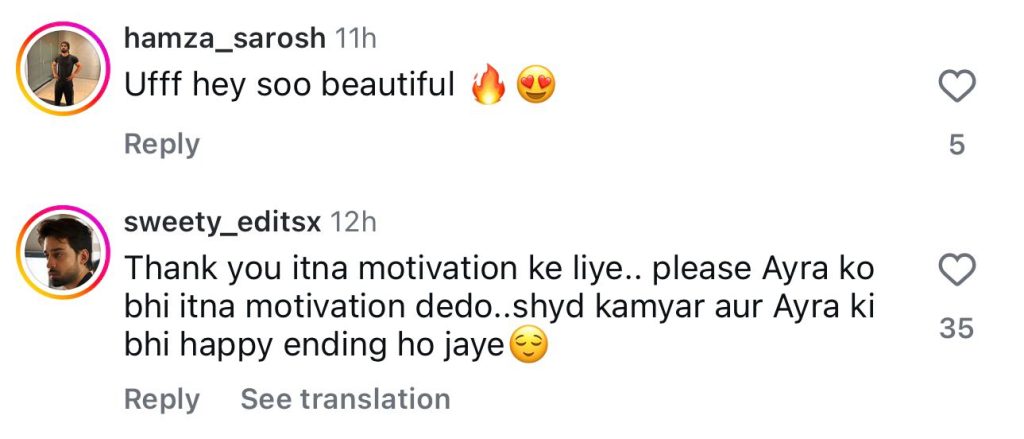The height and width of the screenshot is (439, 1024).
Task: Click the fire emoji in hamza_sarosh's comment
Action: point(490,87)
